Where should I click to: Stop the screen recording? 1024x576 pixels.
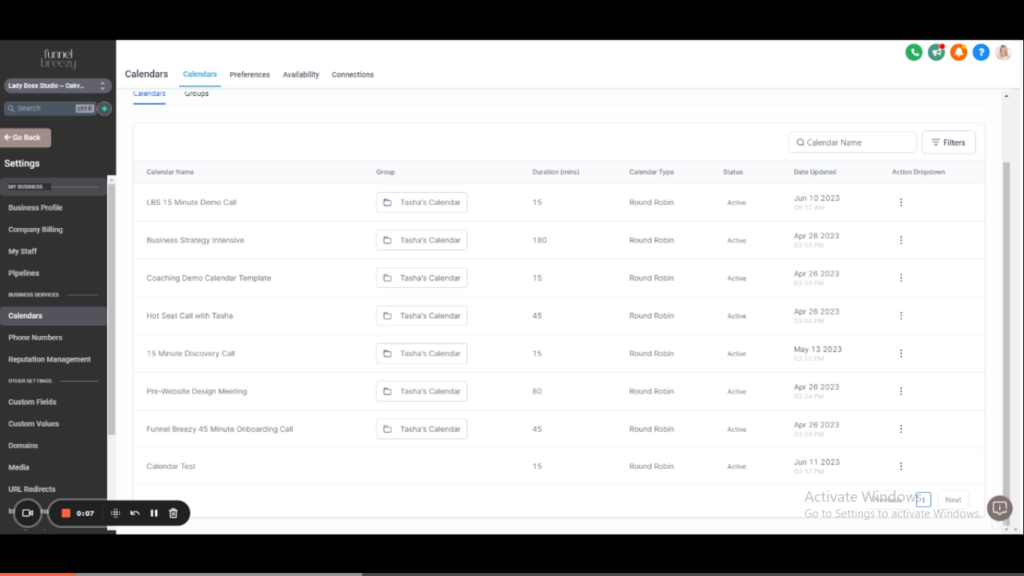click(x=66, y=513)
